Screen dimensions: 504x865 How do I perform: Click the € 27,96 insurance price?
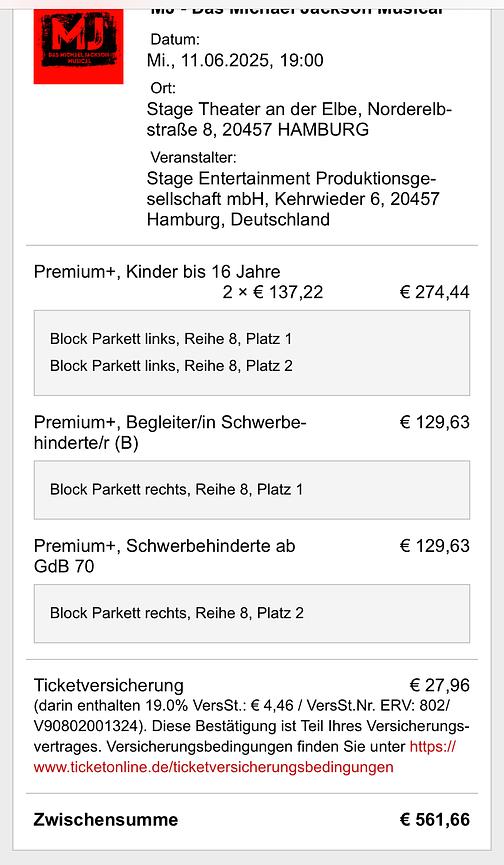439,685
